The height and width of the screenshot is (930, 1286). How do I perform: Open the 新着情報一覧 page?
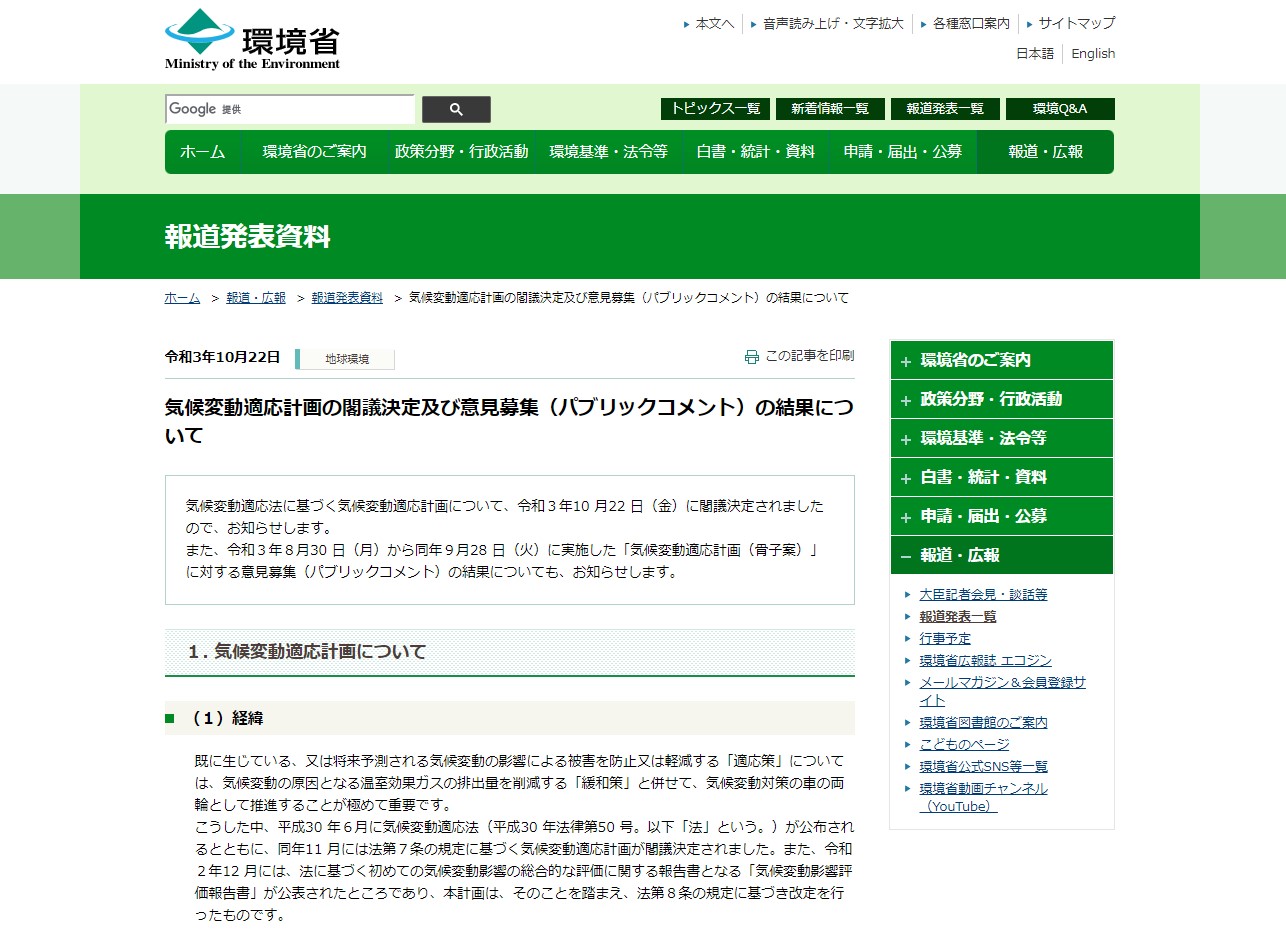[829, 109]
